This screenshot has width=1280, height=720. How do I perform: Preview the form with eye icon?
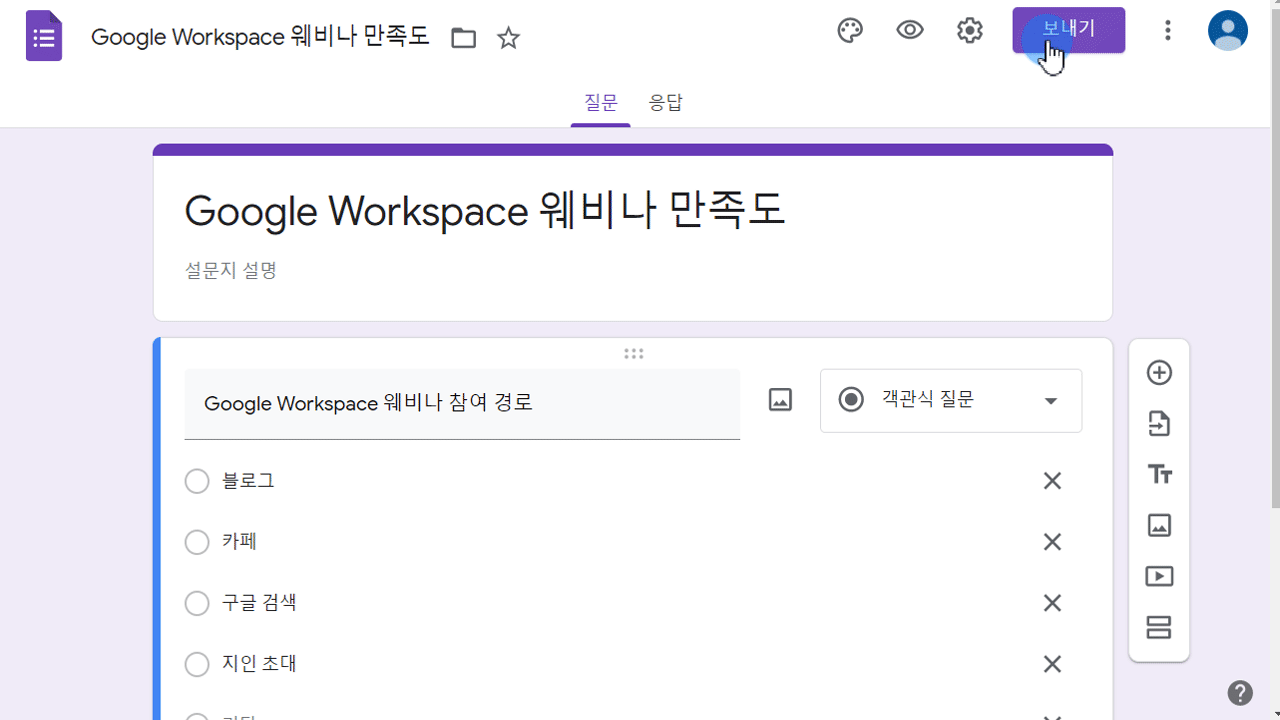[x=910, y=31]
